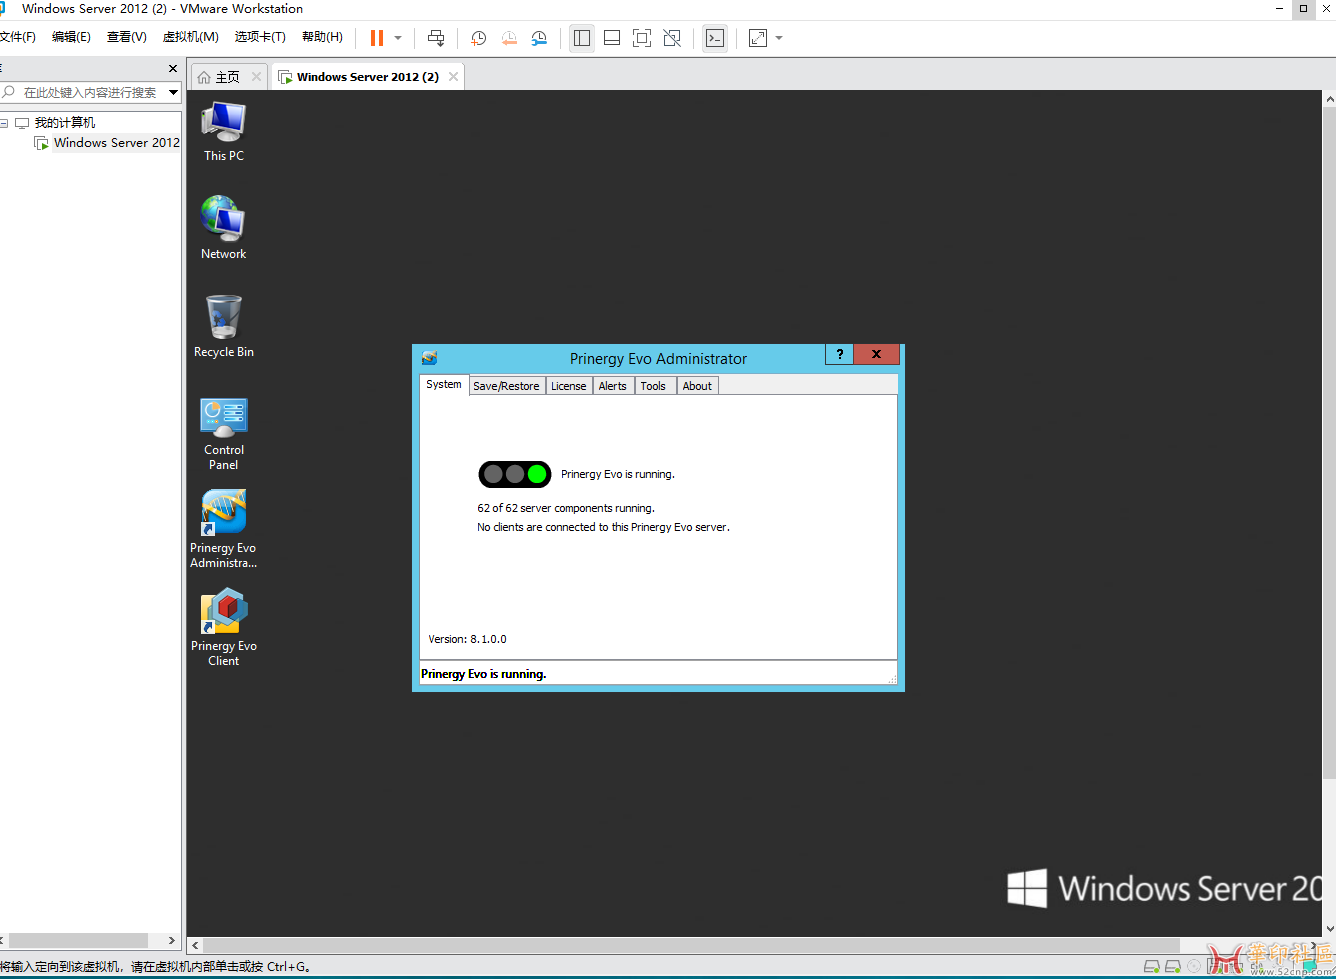Close the 主页 tab
The image size is (1336, 979).
point(257,76)
